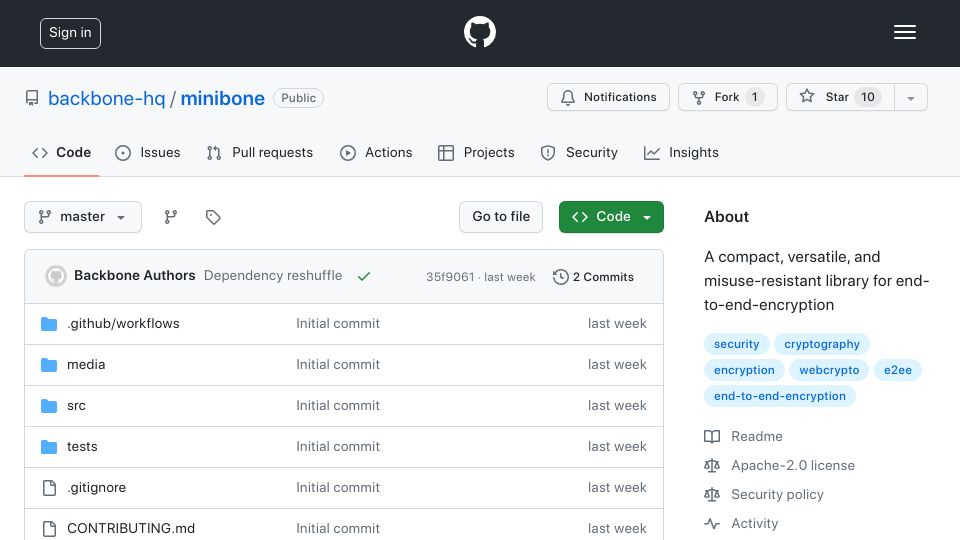Select the e2ee topic tag

tap(898, 370)
